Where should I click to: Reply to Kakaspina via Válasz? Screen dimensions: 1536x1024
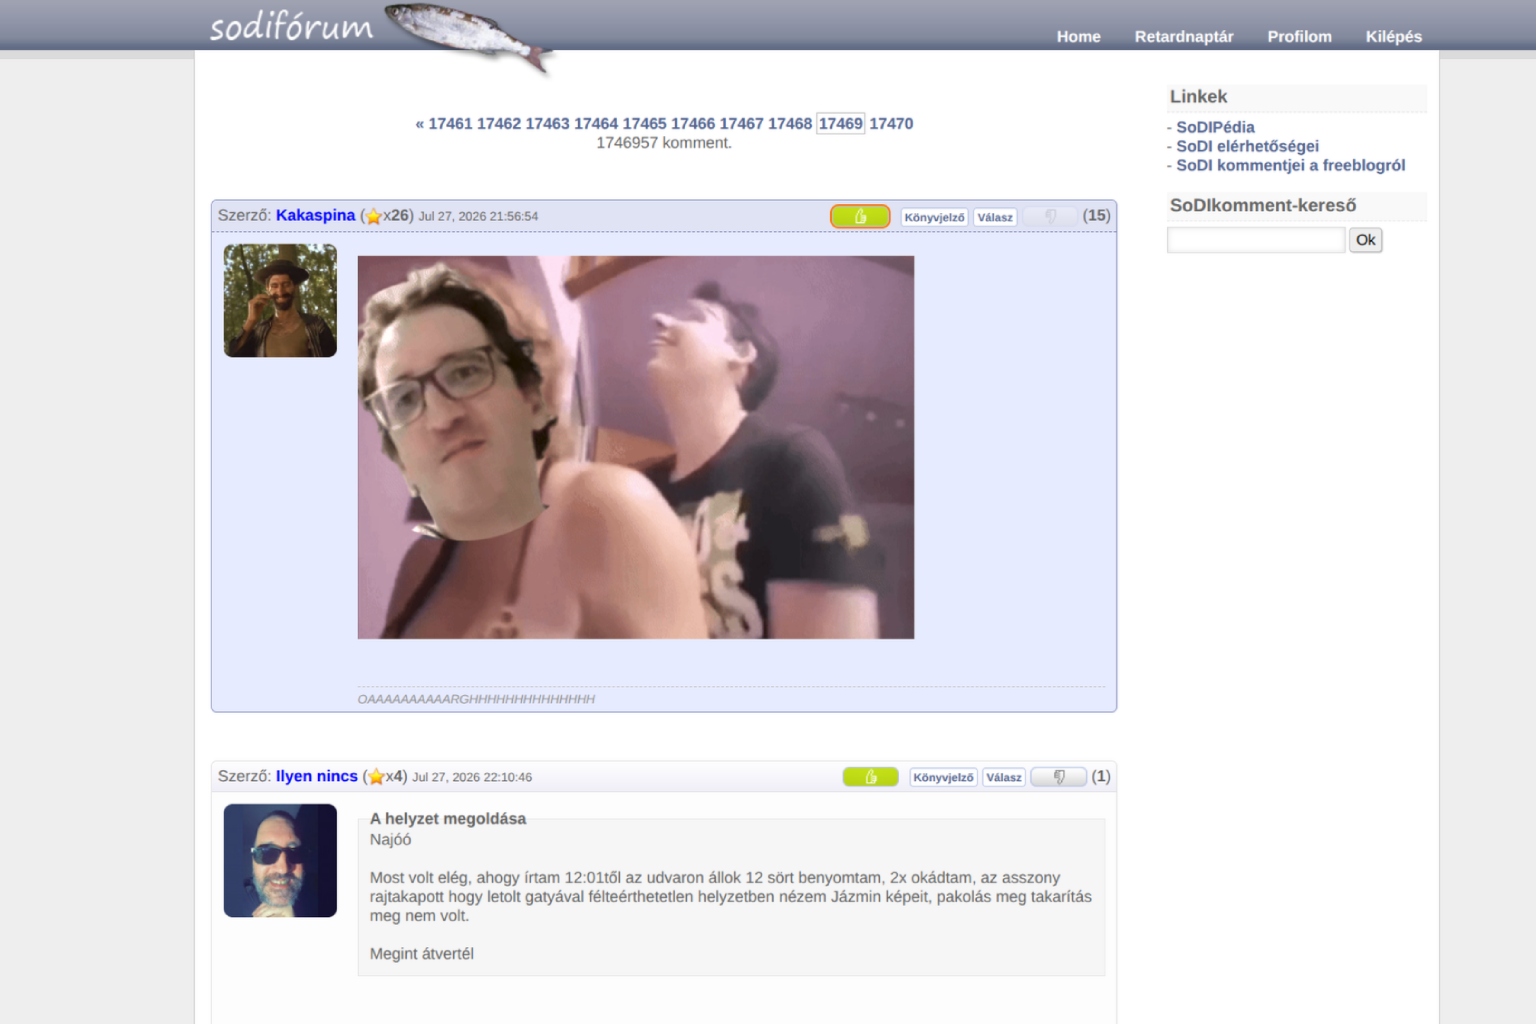coord(995,217)
